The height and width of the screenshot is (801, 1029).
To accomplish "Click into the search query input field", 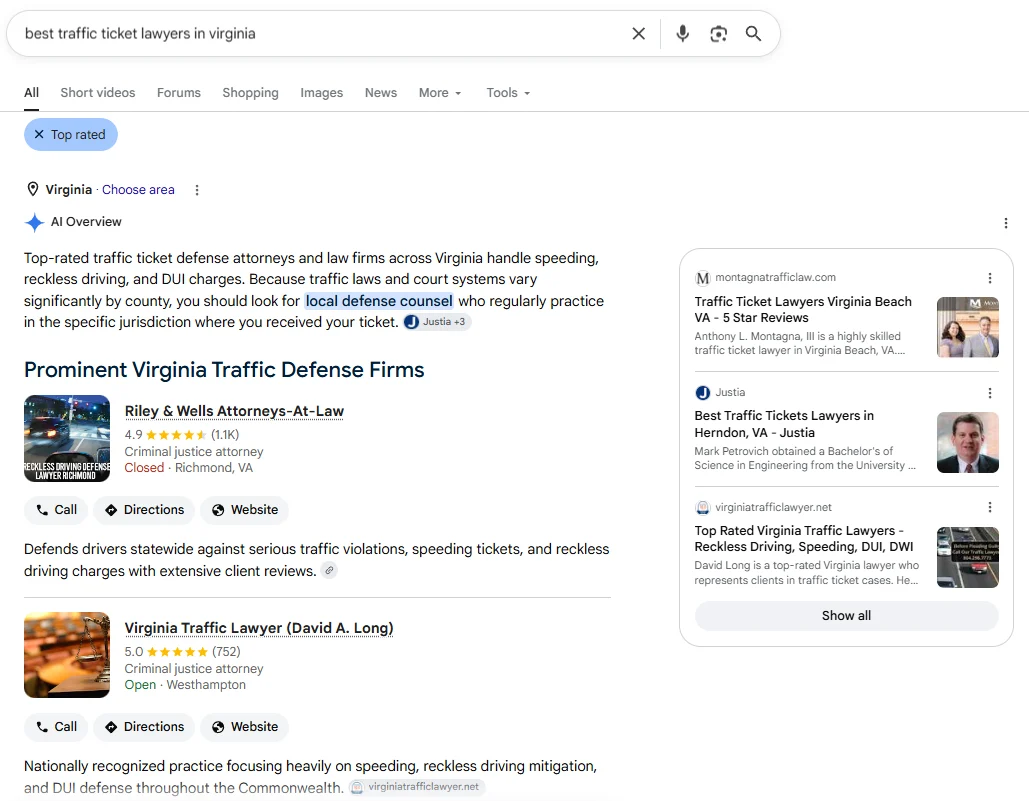I will click(x=322, y=33).
